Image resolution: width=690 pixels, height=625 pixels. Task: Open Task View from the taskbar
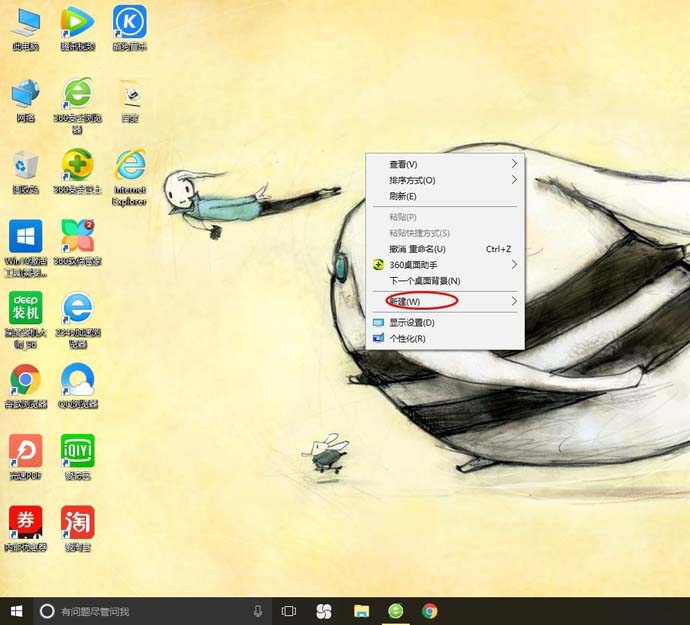[x=289, y=611]
